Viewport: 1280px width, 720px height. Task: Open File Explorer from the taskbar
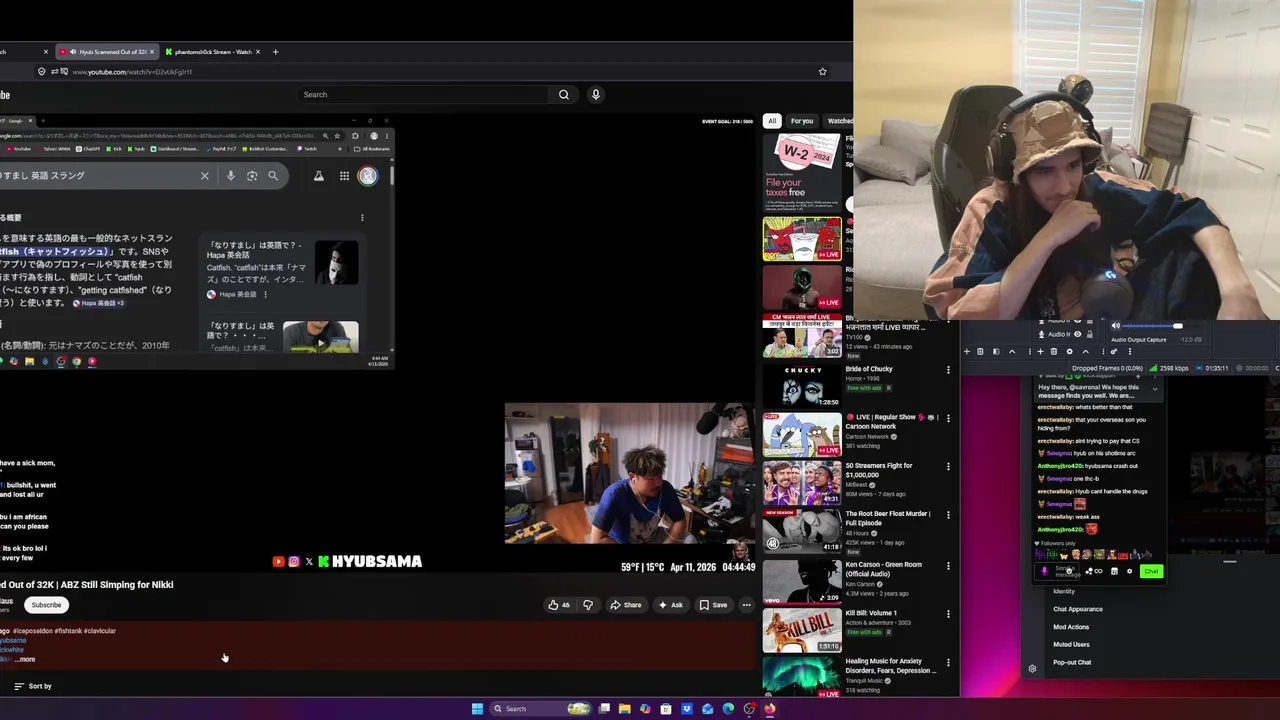[625, 709]
